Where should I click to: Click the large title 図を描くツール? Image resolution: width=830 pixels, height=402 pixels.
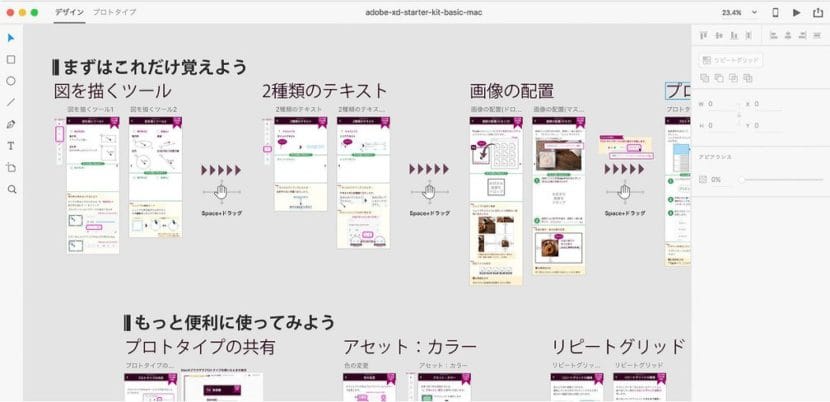pos(113,91)
